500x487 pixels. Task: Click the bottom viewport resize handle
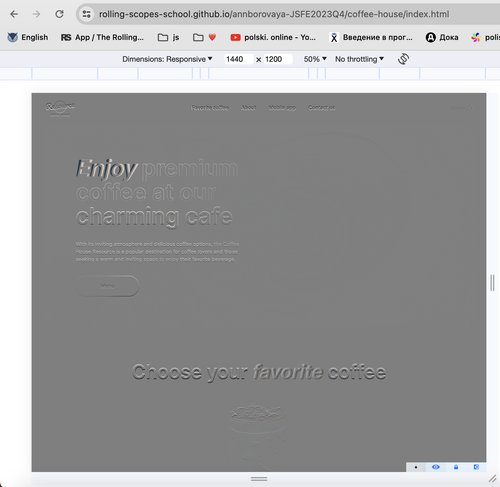click(x=259, y=479)
